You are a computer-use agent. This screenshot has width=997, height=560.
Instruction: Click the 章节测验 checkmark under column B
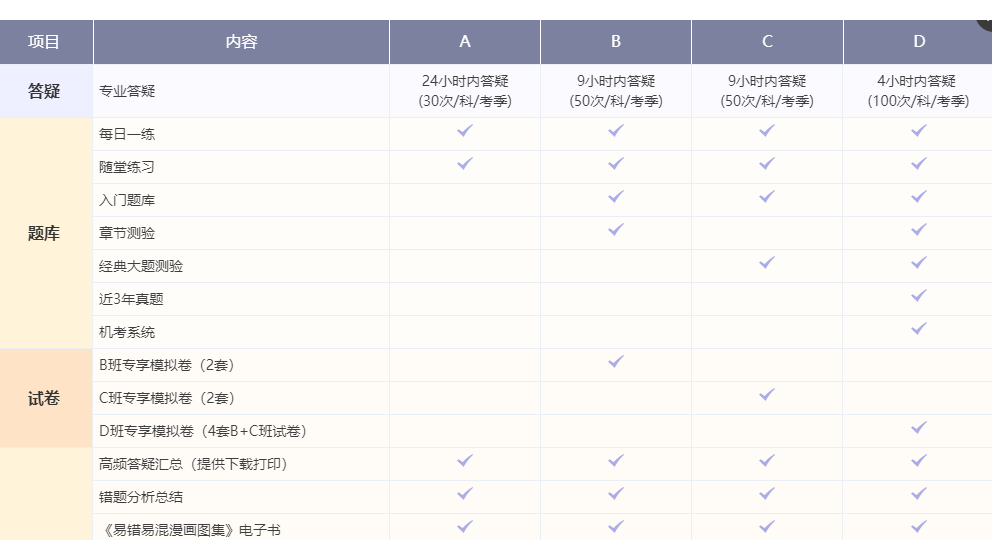coord(615,230)
